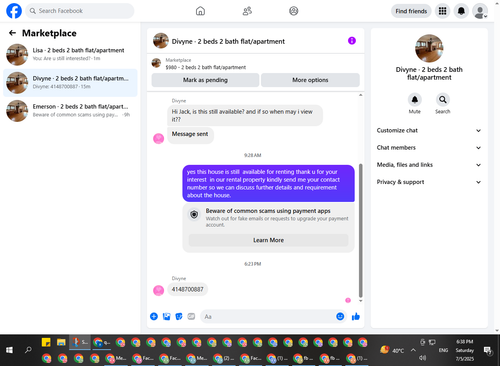Open Windows Start menu
Viewport: 500px width, 366px height.
[9, 350]
